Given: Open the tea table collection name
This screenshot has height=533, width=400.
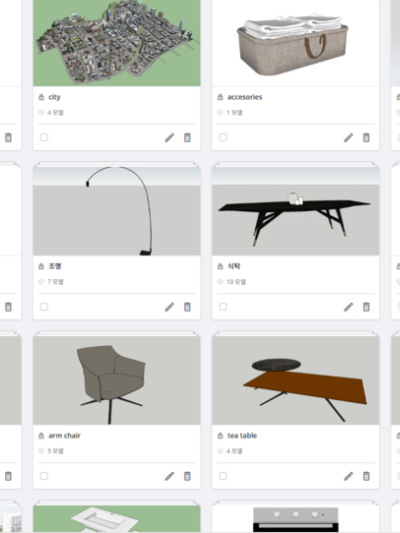Looking at the screenshot, I should click(242, 435).
